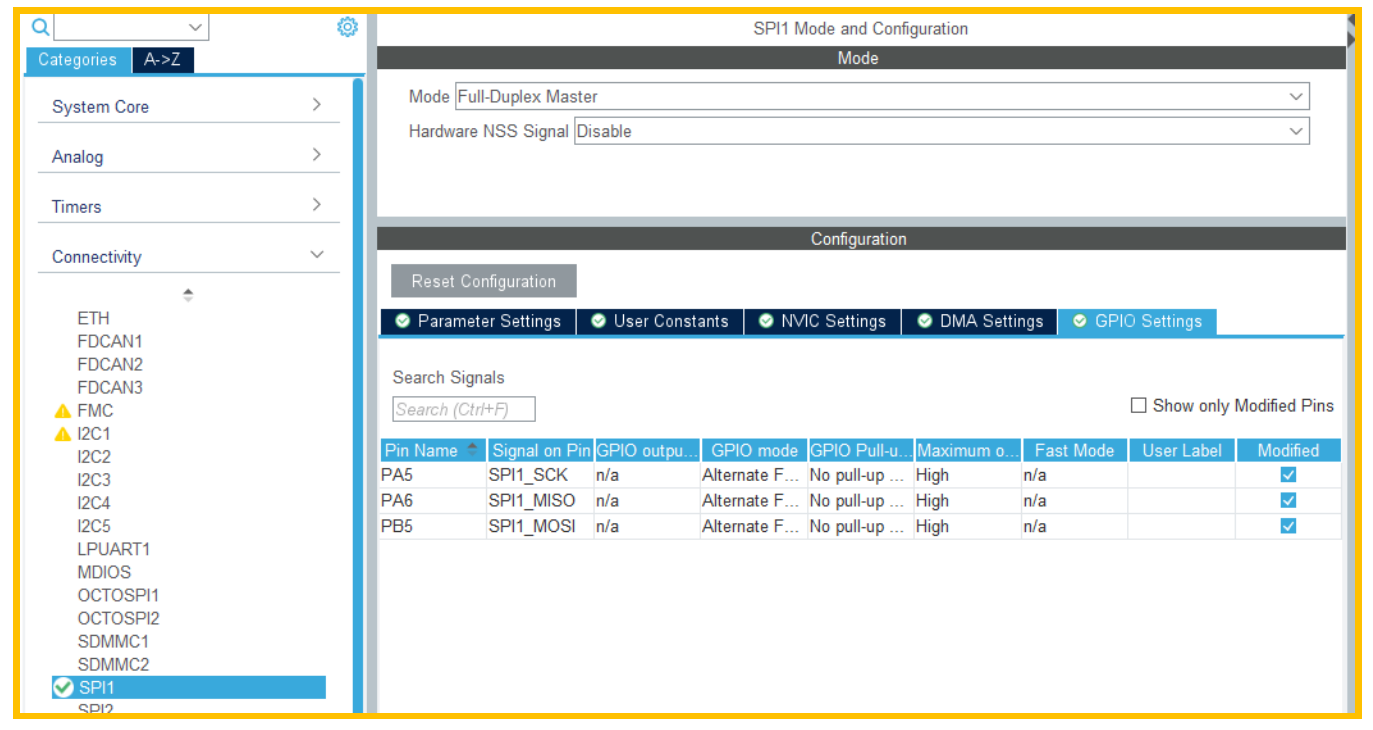
Task: Click the GPIO Pull-up column header
Action: click(x=861, y=450)
